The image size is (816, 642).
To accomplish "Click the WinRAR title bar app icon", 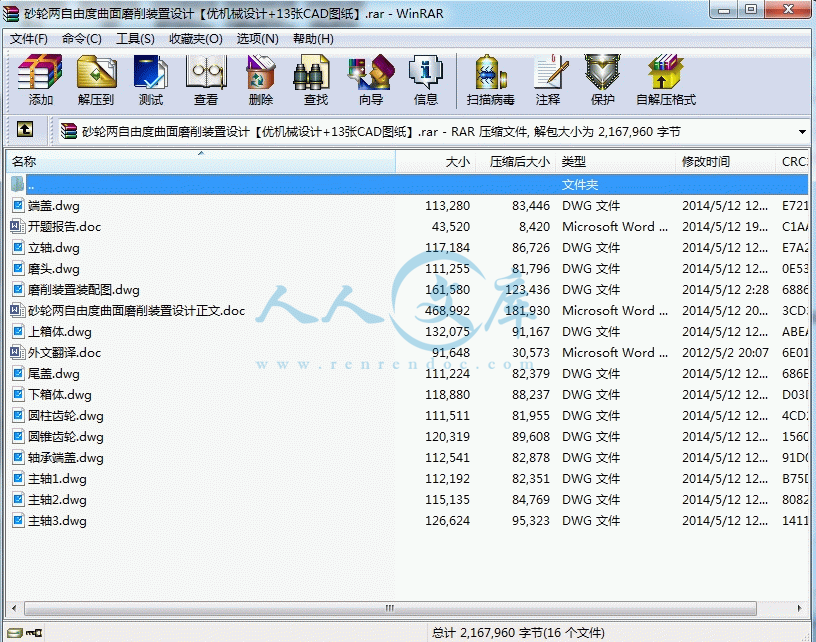I will click(11, 14).
